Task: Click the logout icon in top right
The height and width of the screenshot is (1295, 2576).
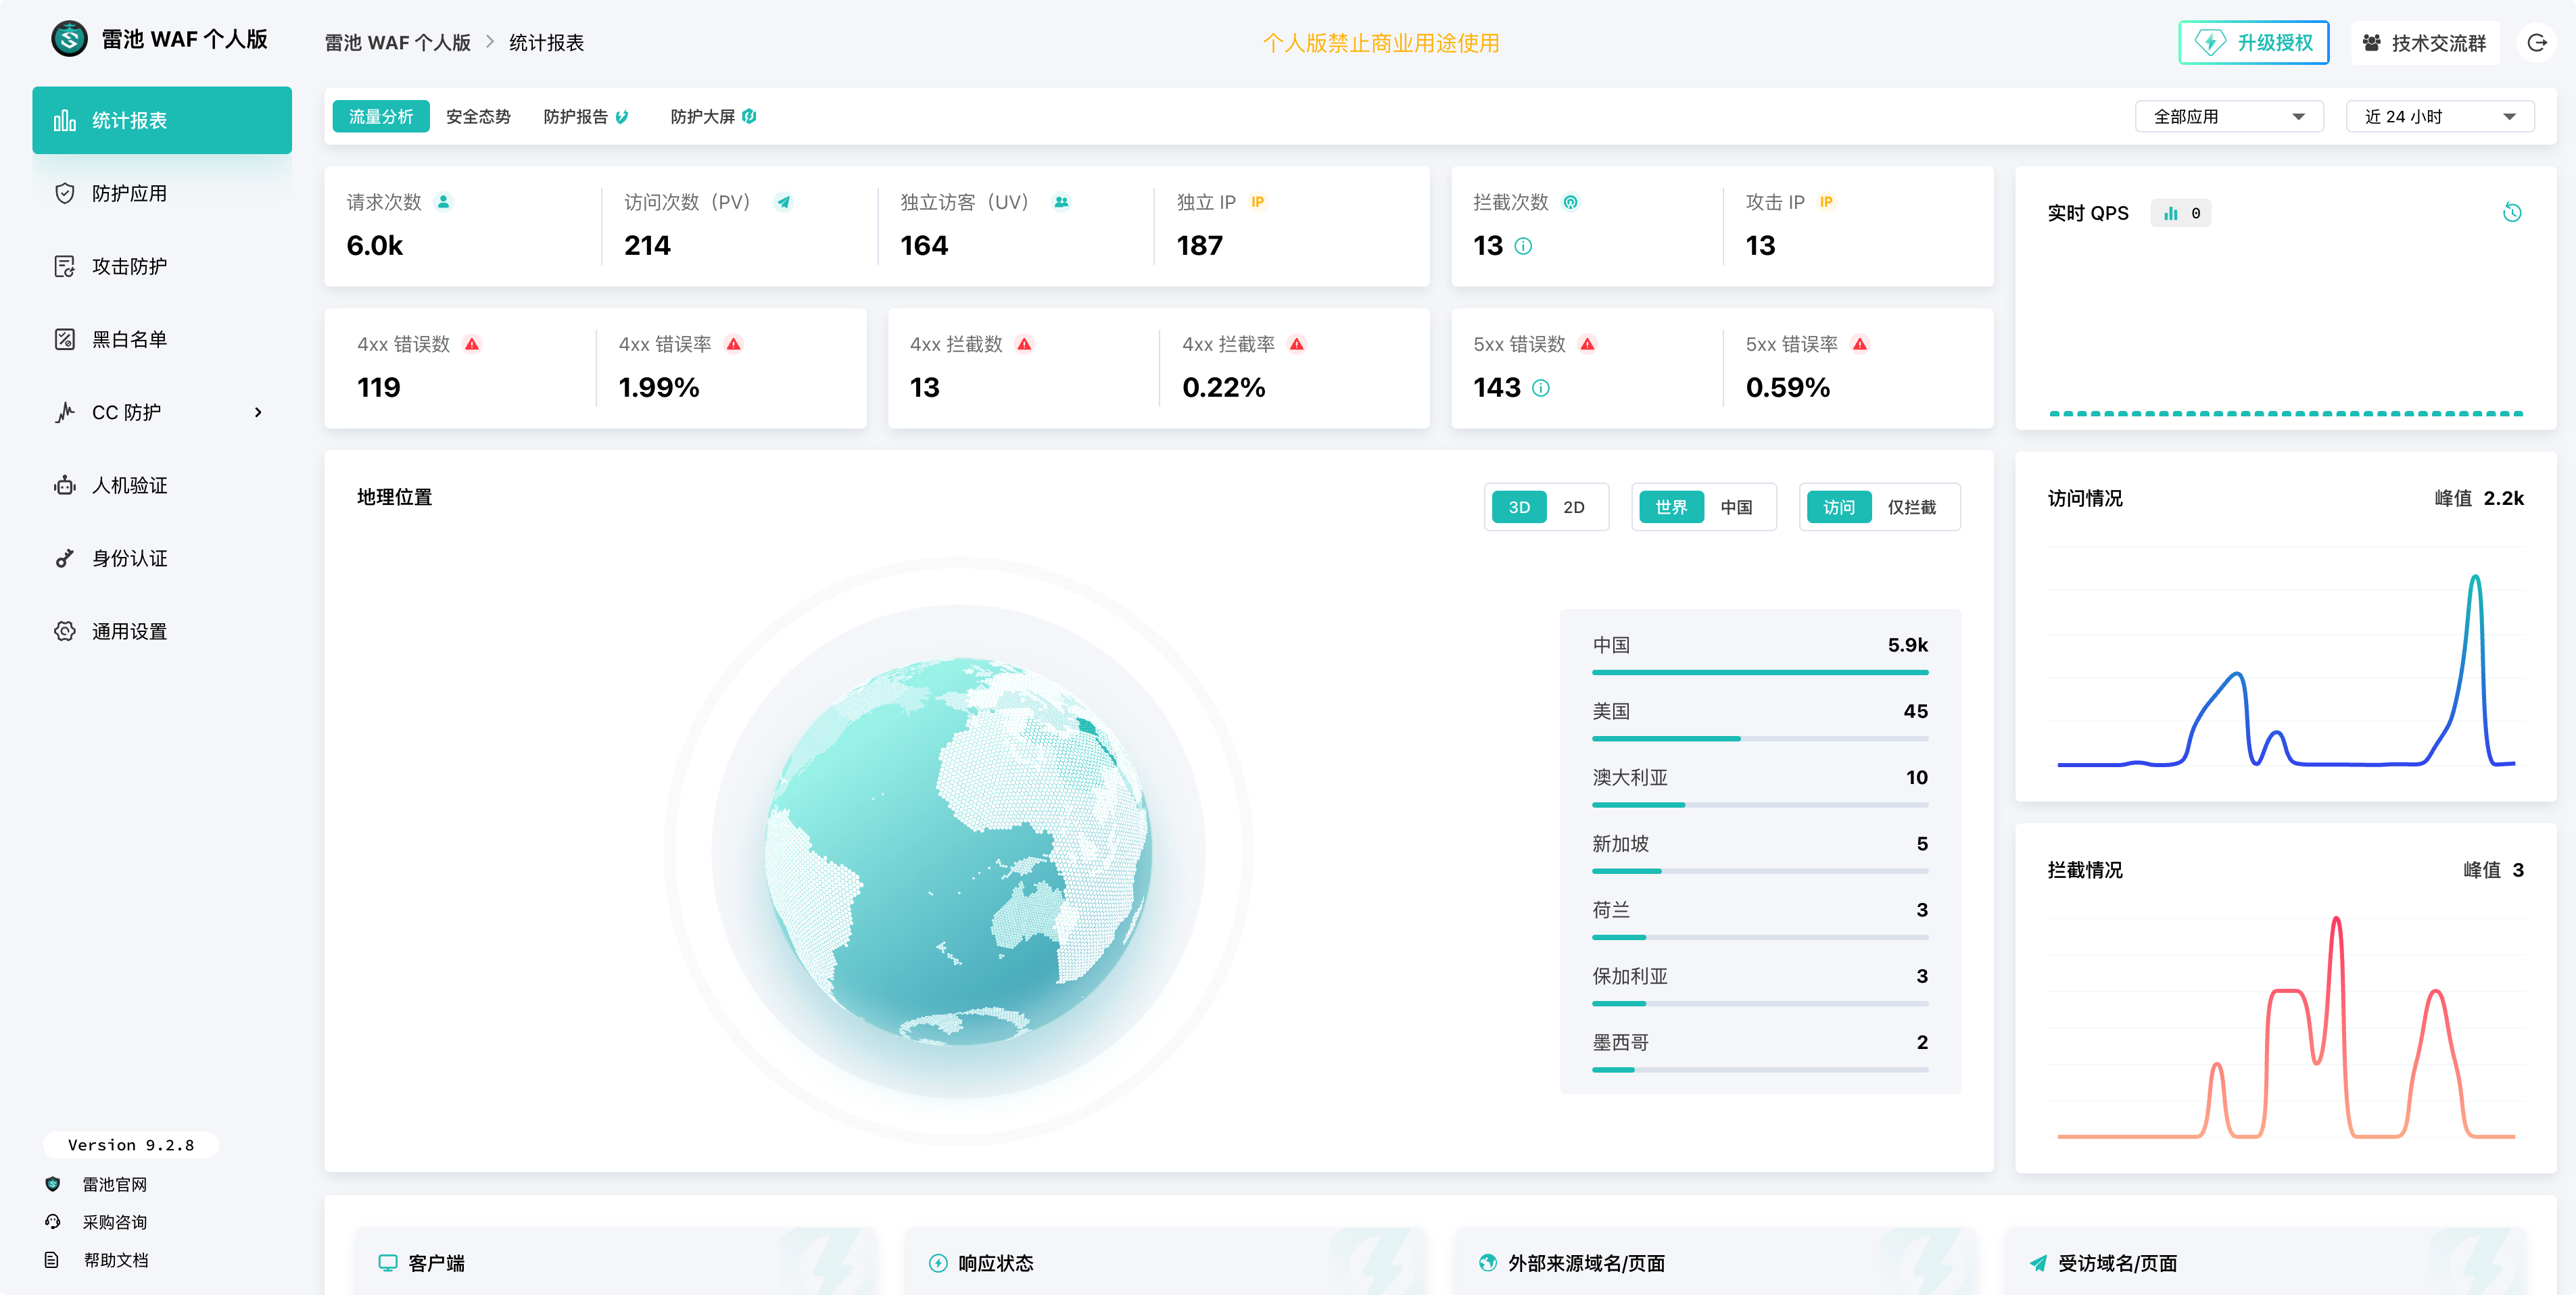Action: (2536, 43)
